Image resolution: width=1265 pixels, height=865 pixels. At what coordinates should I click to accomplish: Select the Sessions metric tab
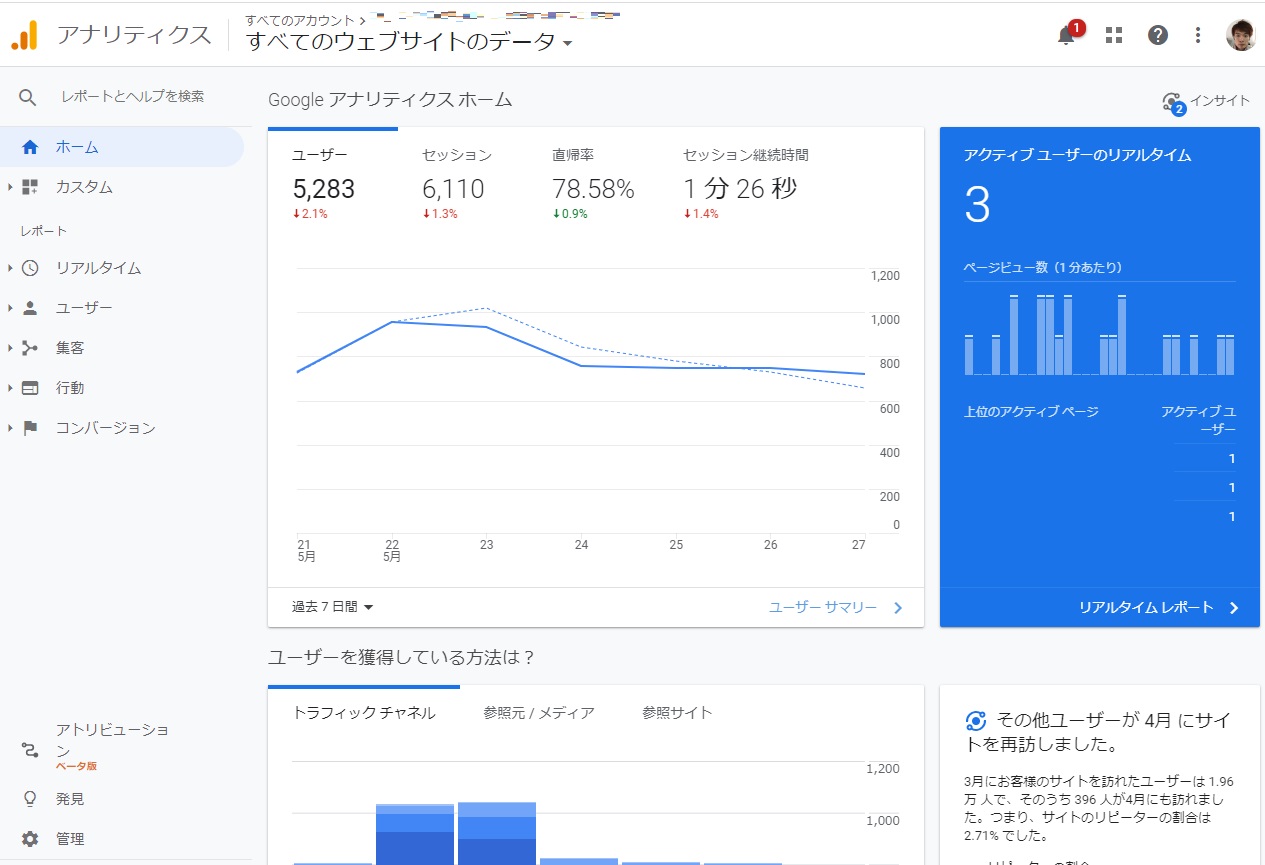coord(457,183)
